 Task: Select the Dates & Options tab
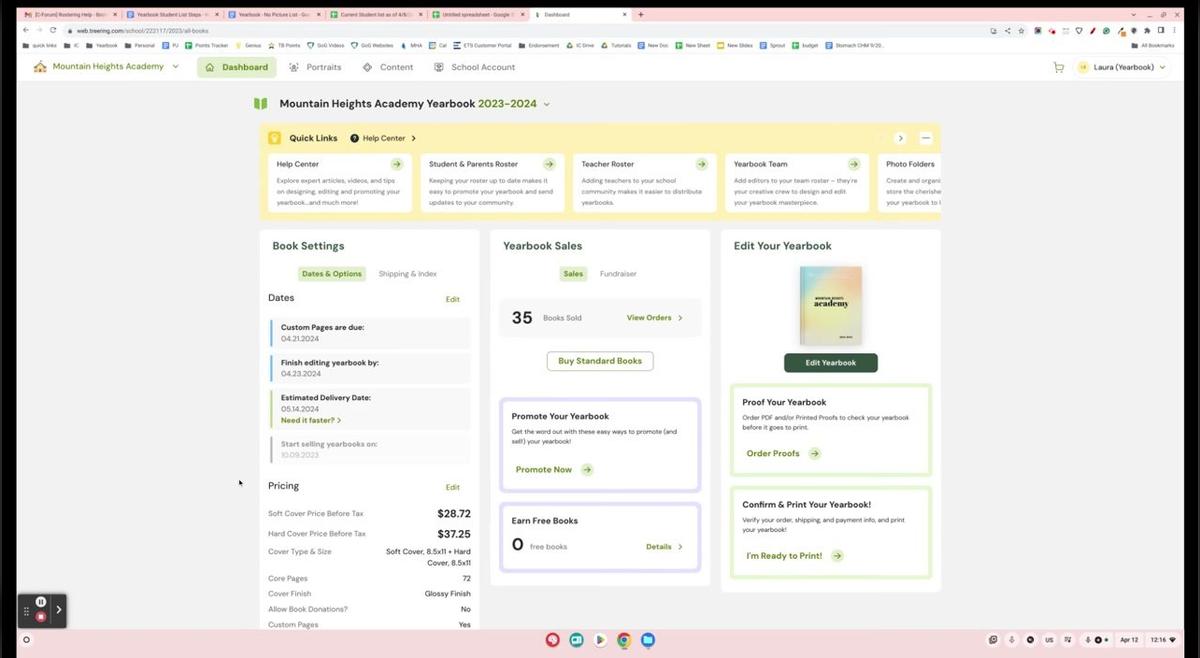pyautogui.click(x=332, y=274)
